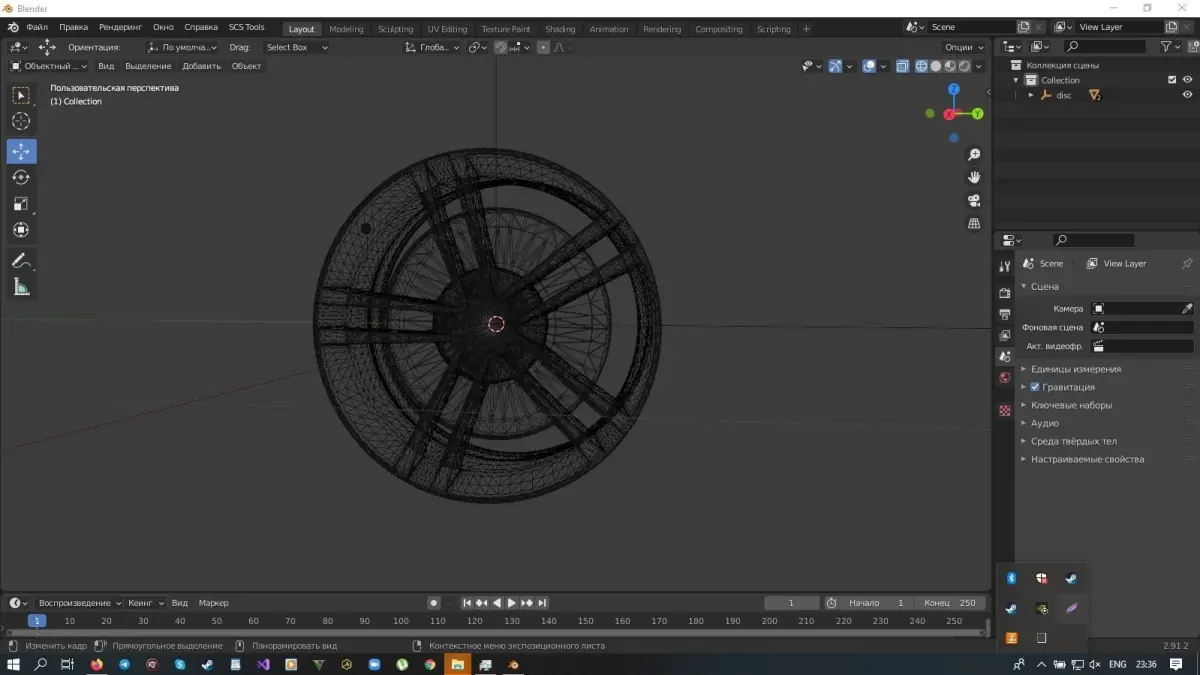Toggle viewport overlays display
1200x675 pixels.
point(869,66)
